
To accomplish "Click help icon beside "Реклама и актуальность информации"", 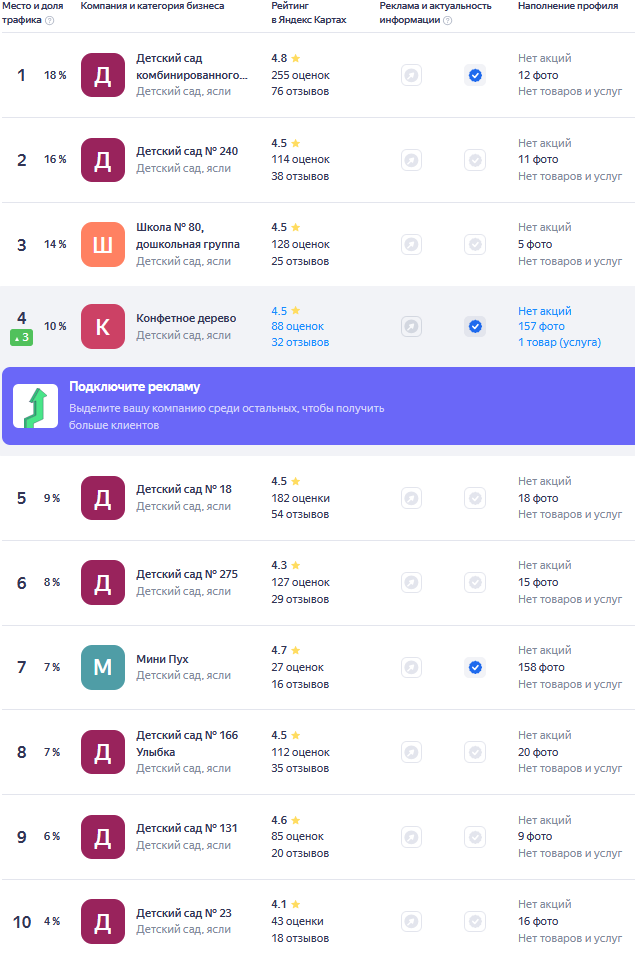I will 447,20.
